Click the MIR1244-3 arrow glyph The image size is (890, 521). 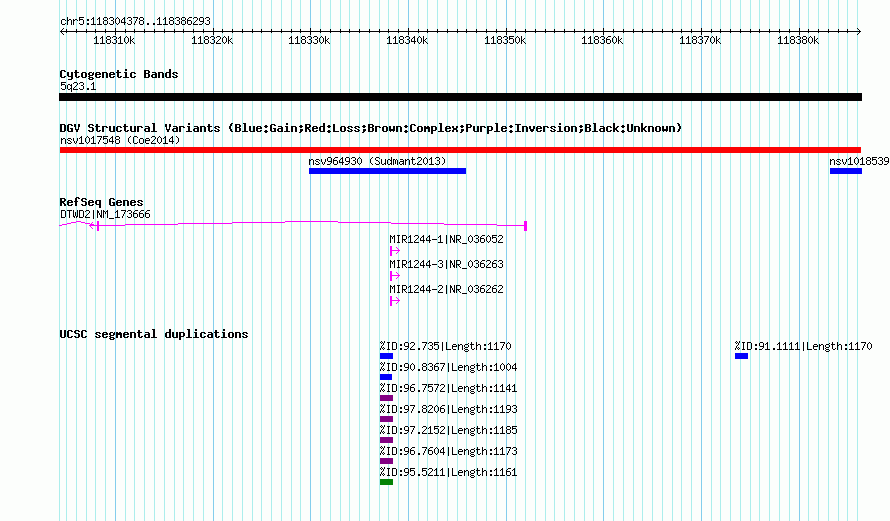[x=395, y=276]
